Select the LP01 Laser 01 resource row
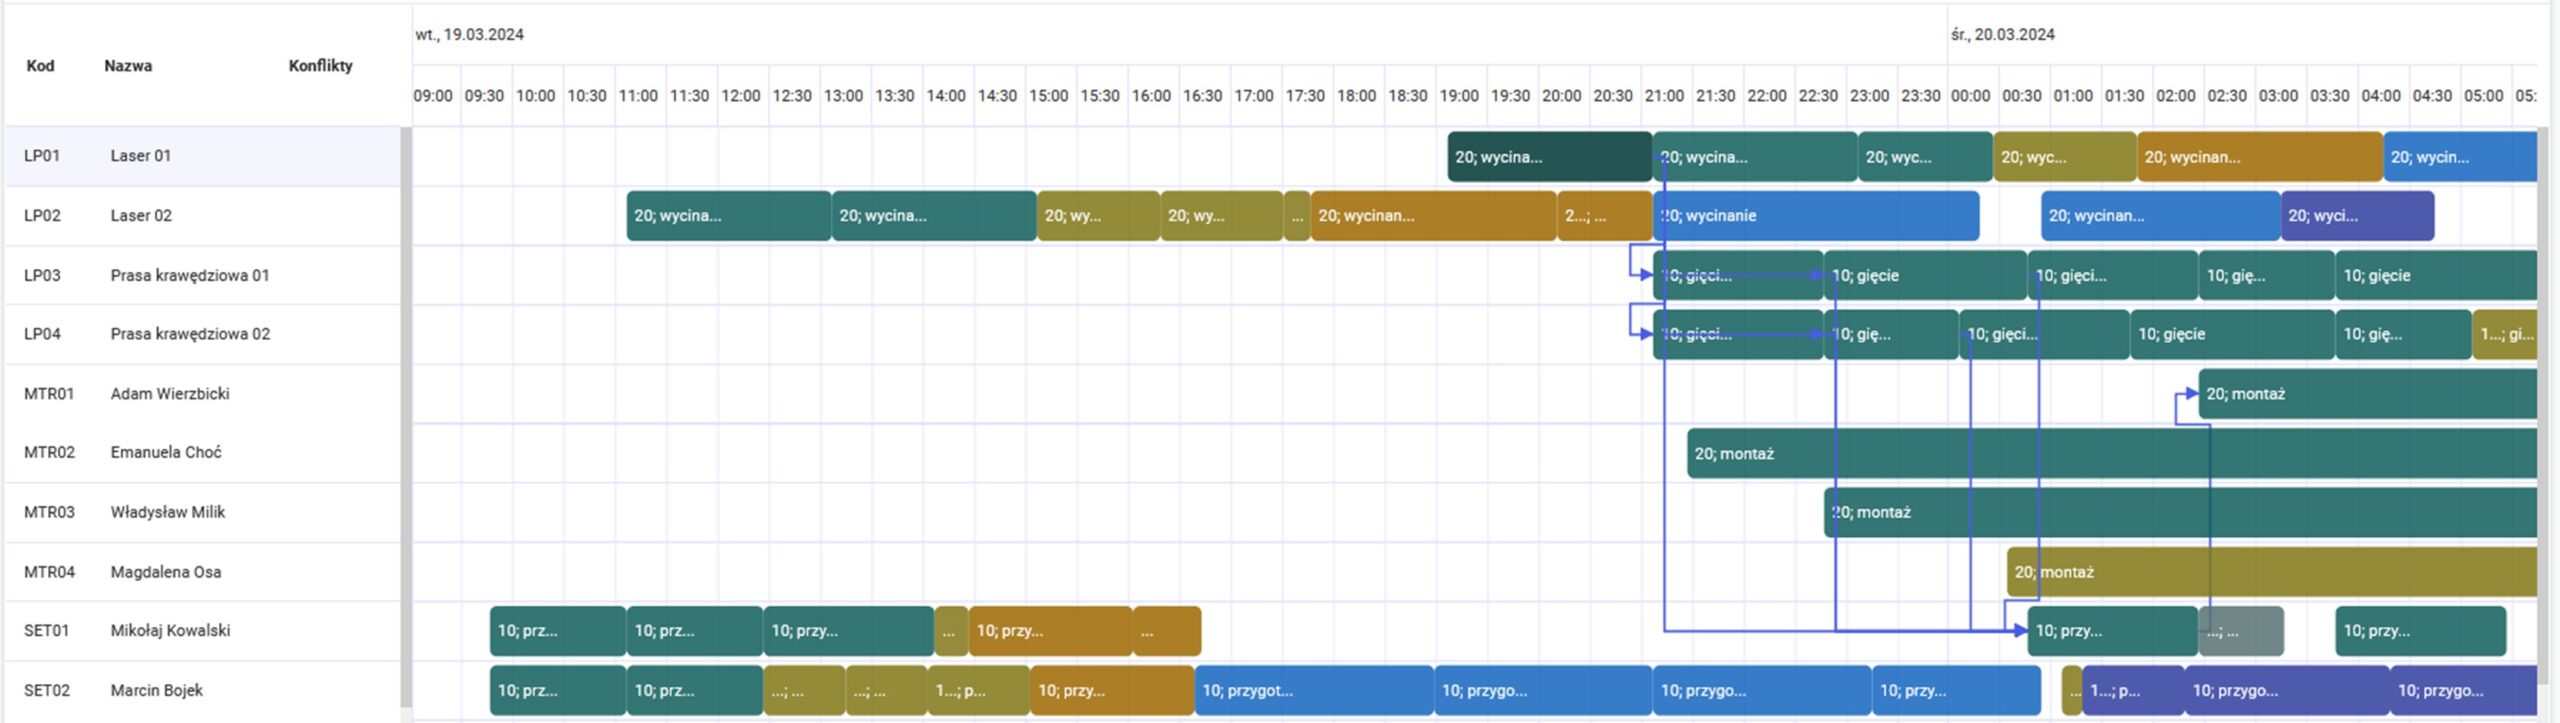The height and width of the screenshot is (723, 2560). tap(203, 156)
